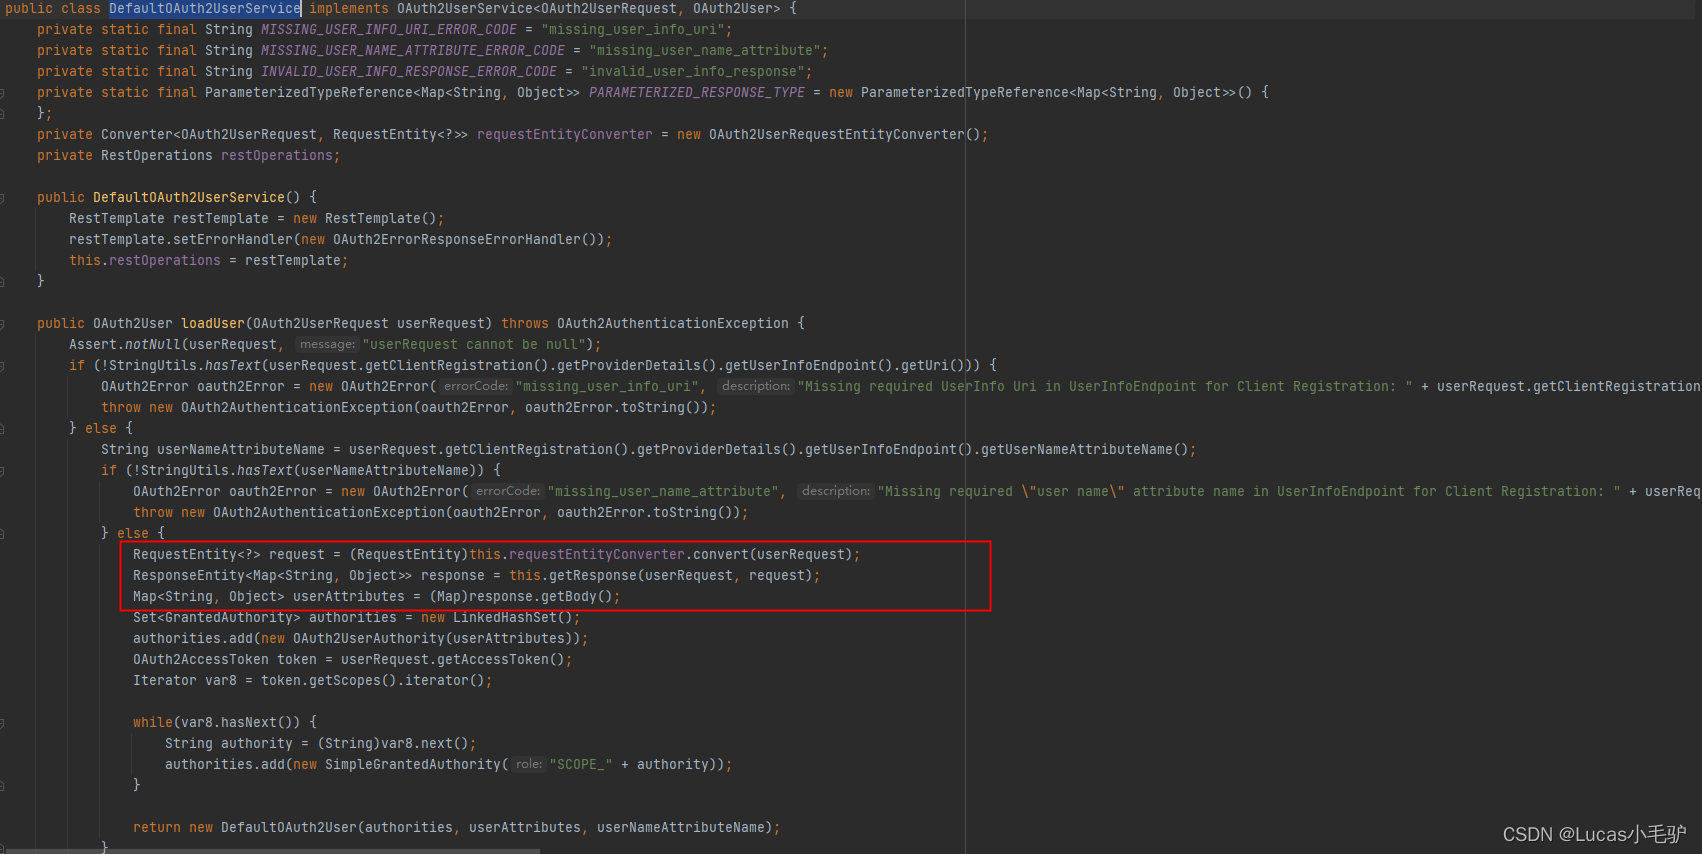Click the return keyword
Screen dimensions: 1702x854
coord(157,827)
